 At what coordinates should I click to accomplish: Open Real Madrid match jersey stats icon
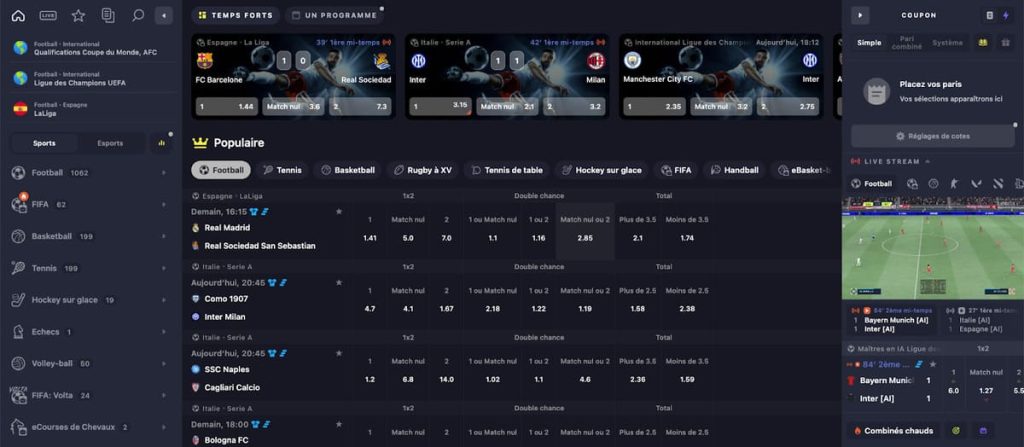tap(254, 212)
